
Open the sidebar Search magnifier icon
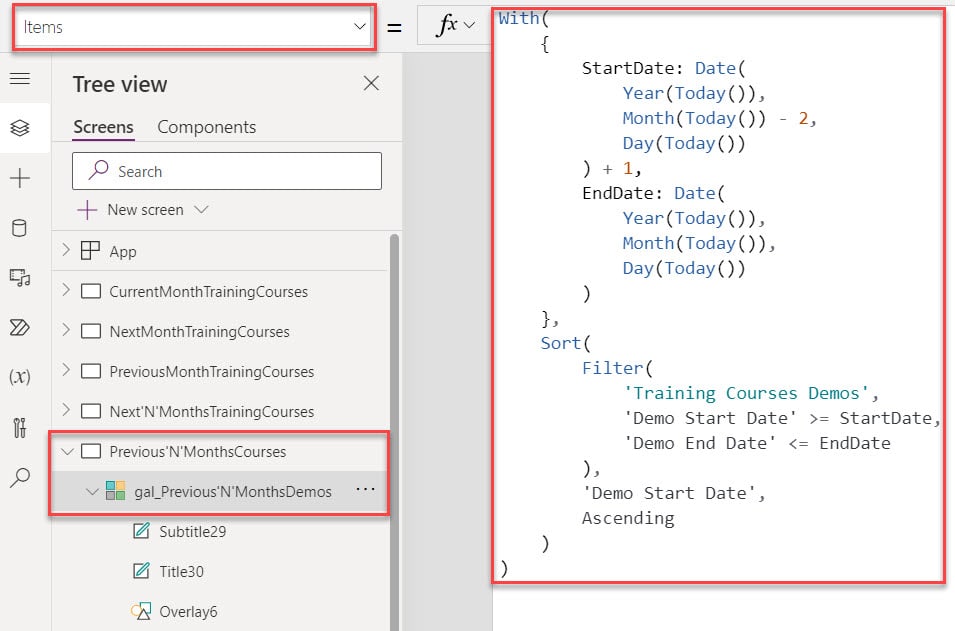19,478
